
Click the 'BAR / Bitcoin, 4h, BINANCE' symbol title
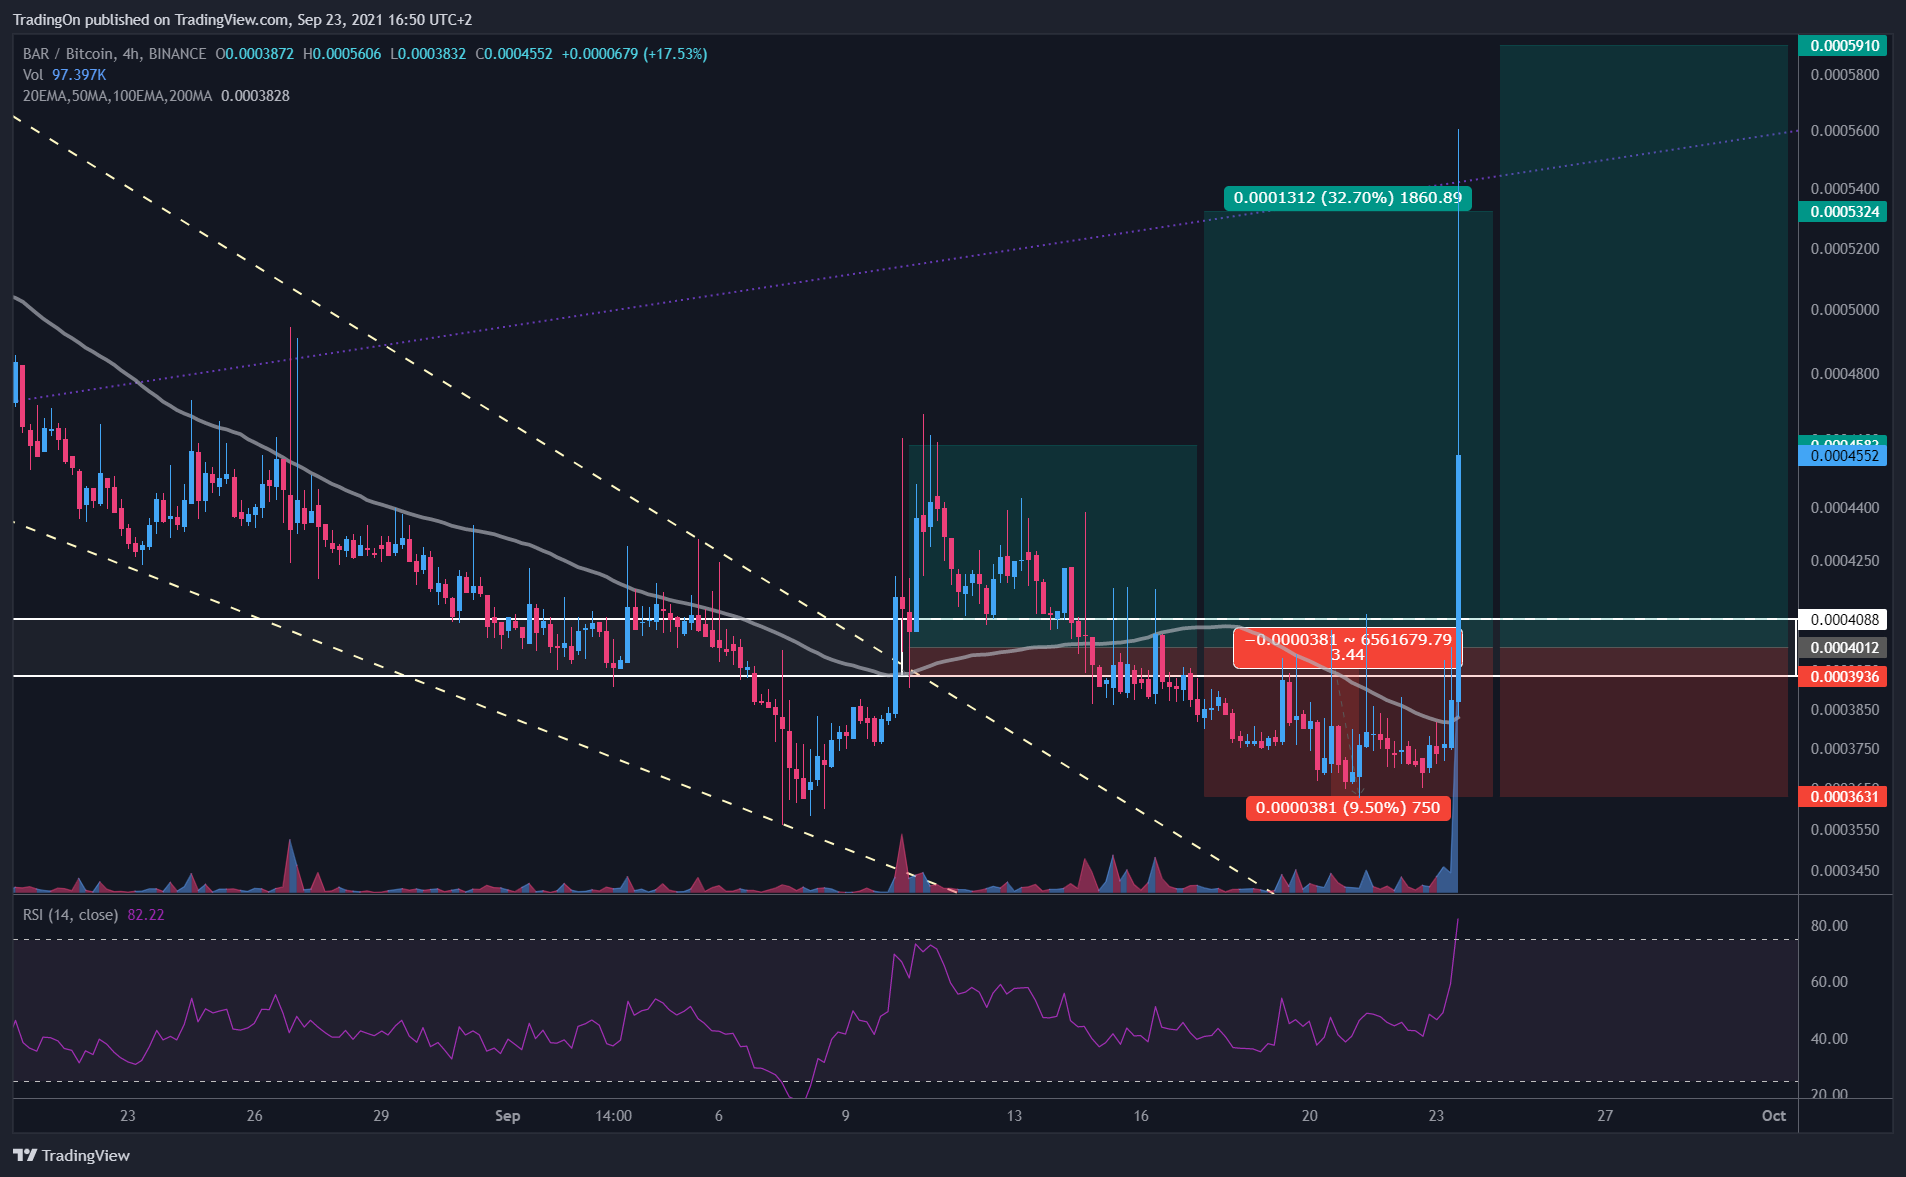115,54
